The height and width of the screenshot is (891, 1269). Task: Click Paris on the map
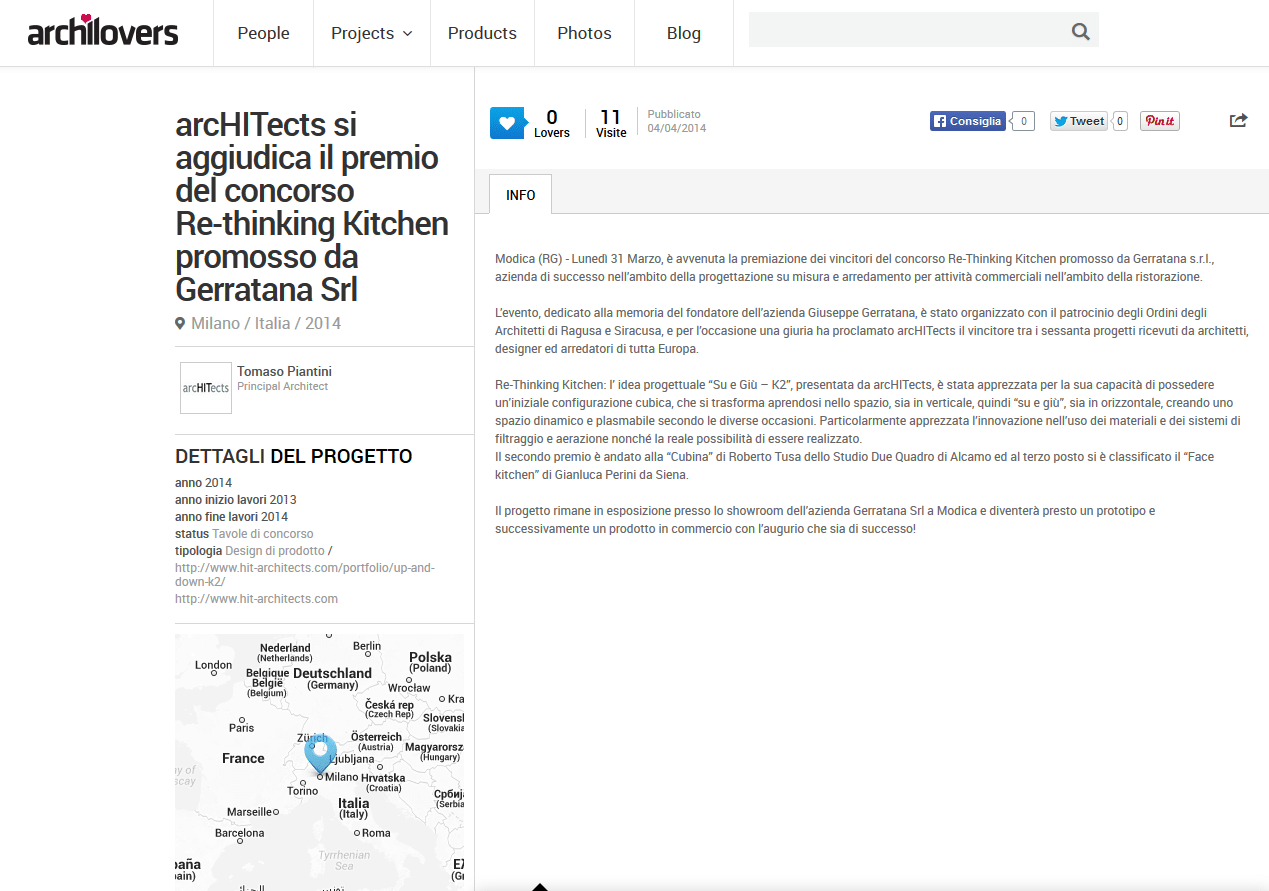coord(242,728)
